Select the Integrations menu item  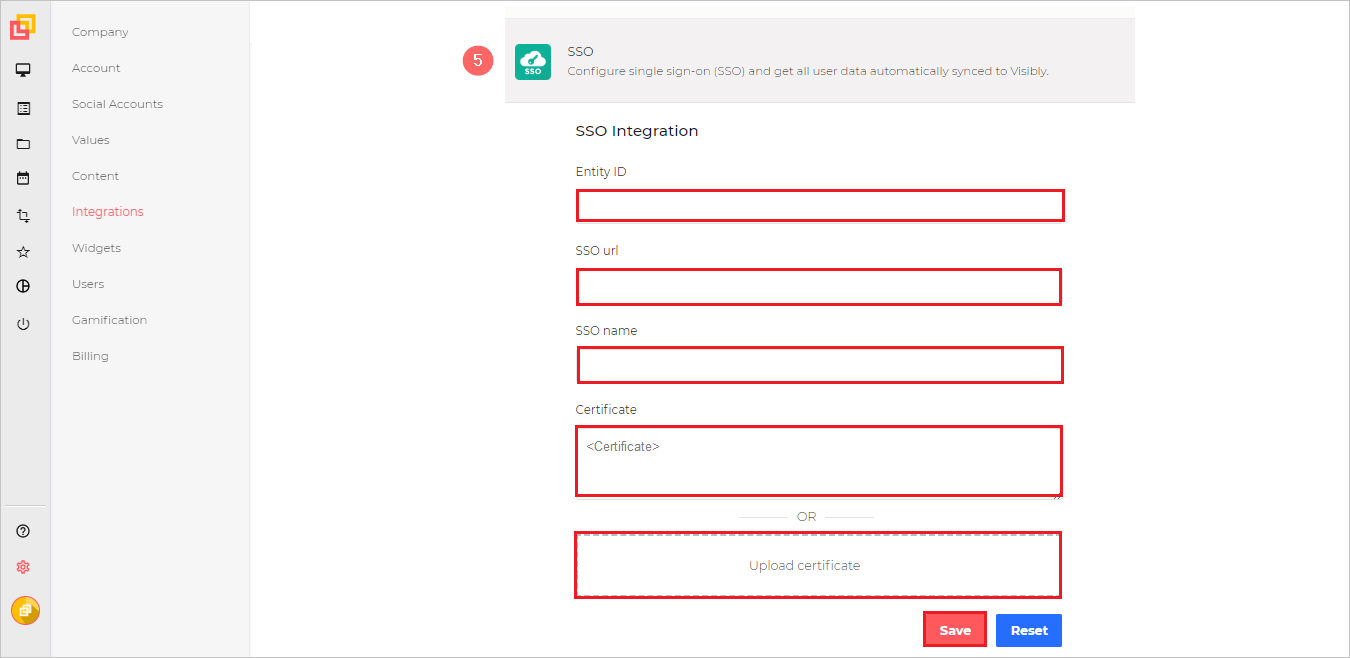(x=107, y=211)
